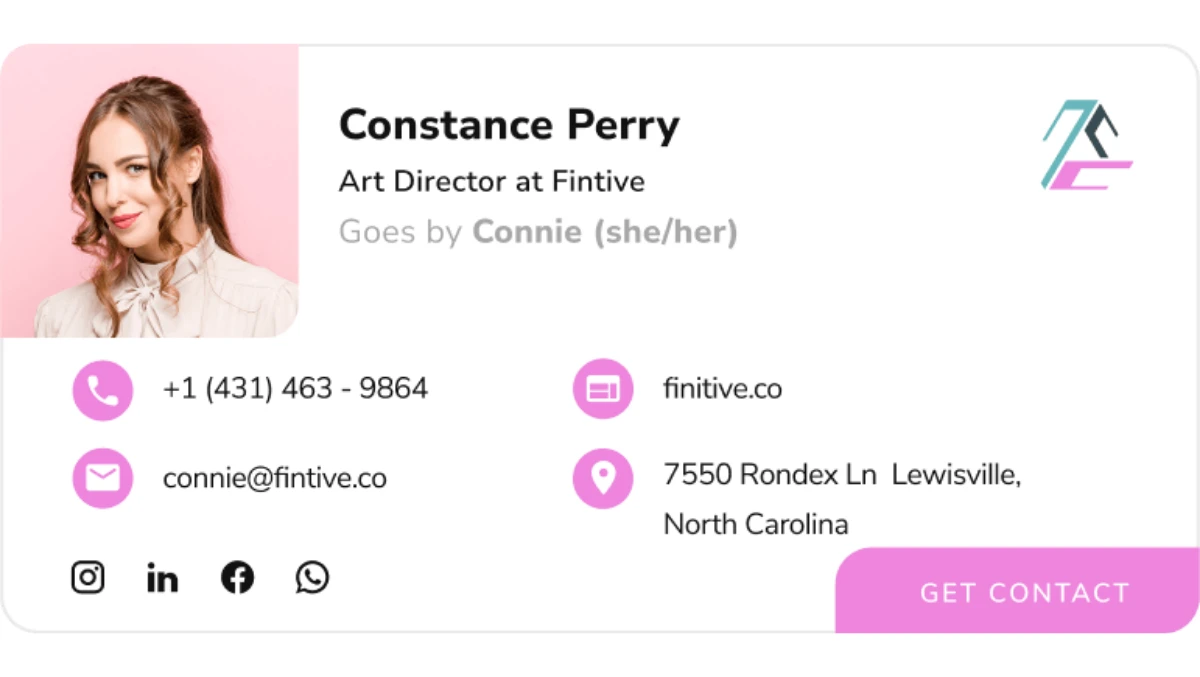Select the Constance Perry name heading

pyautogui.click(x=509, y=125)
